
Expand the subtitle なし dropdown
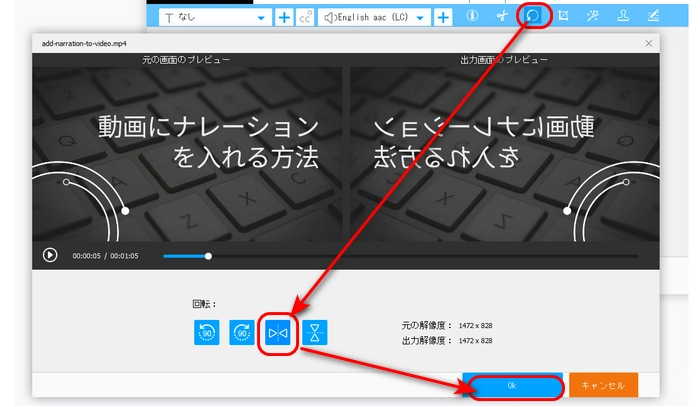click(x=261, y=18)
